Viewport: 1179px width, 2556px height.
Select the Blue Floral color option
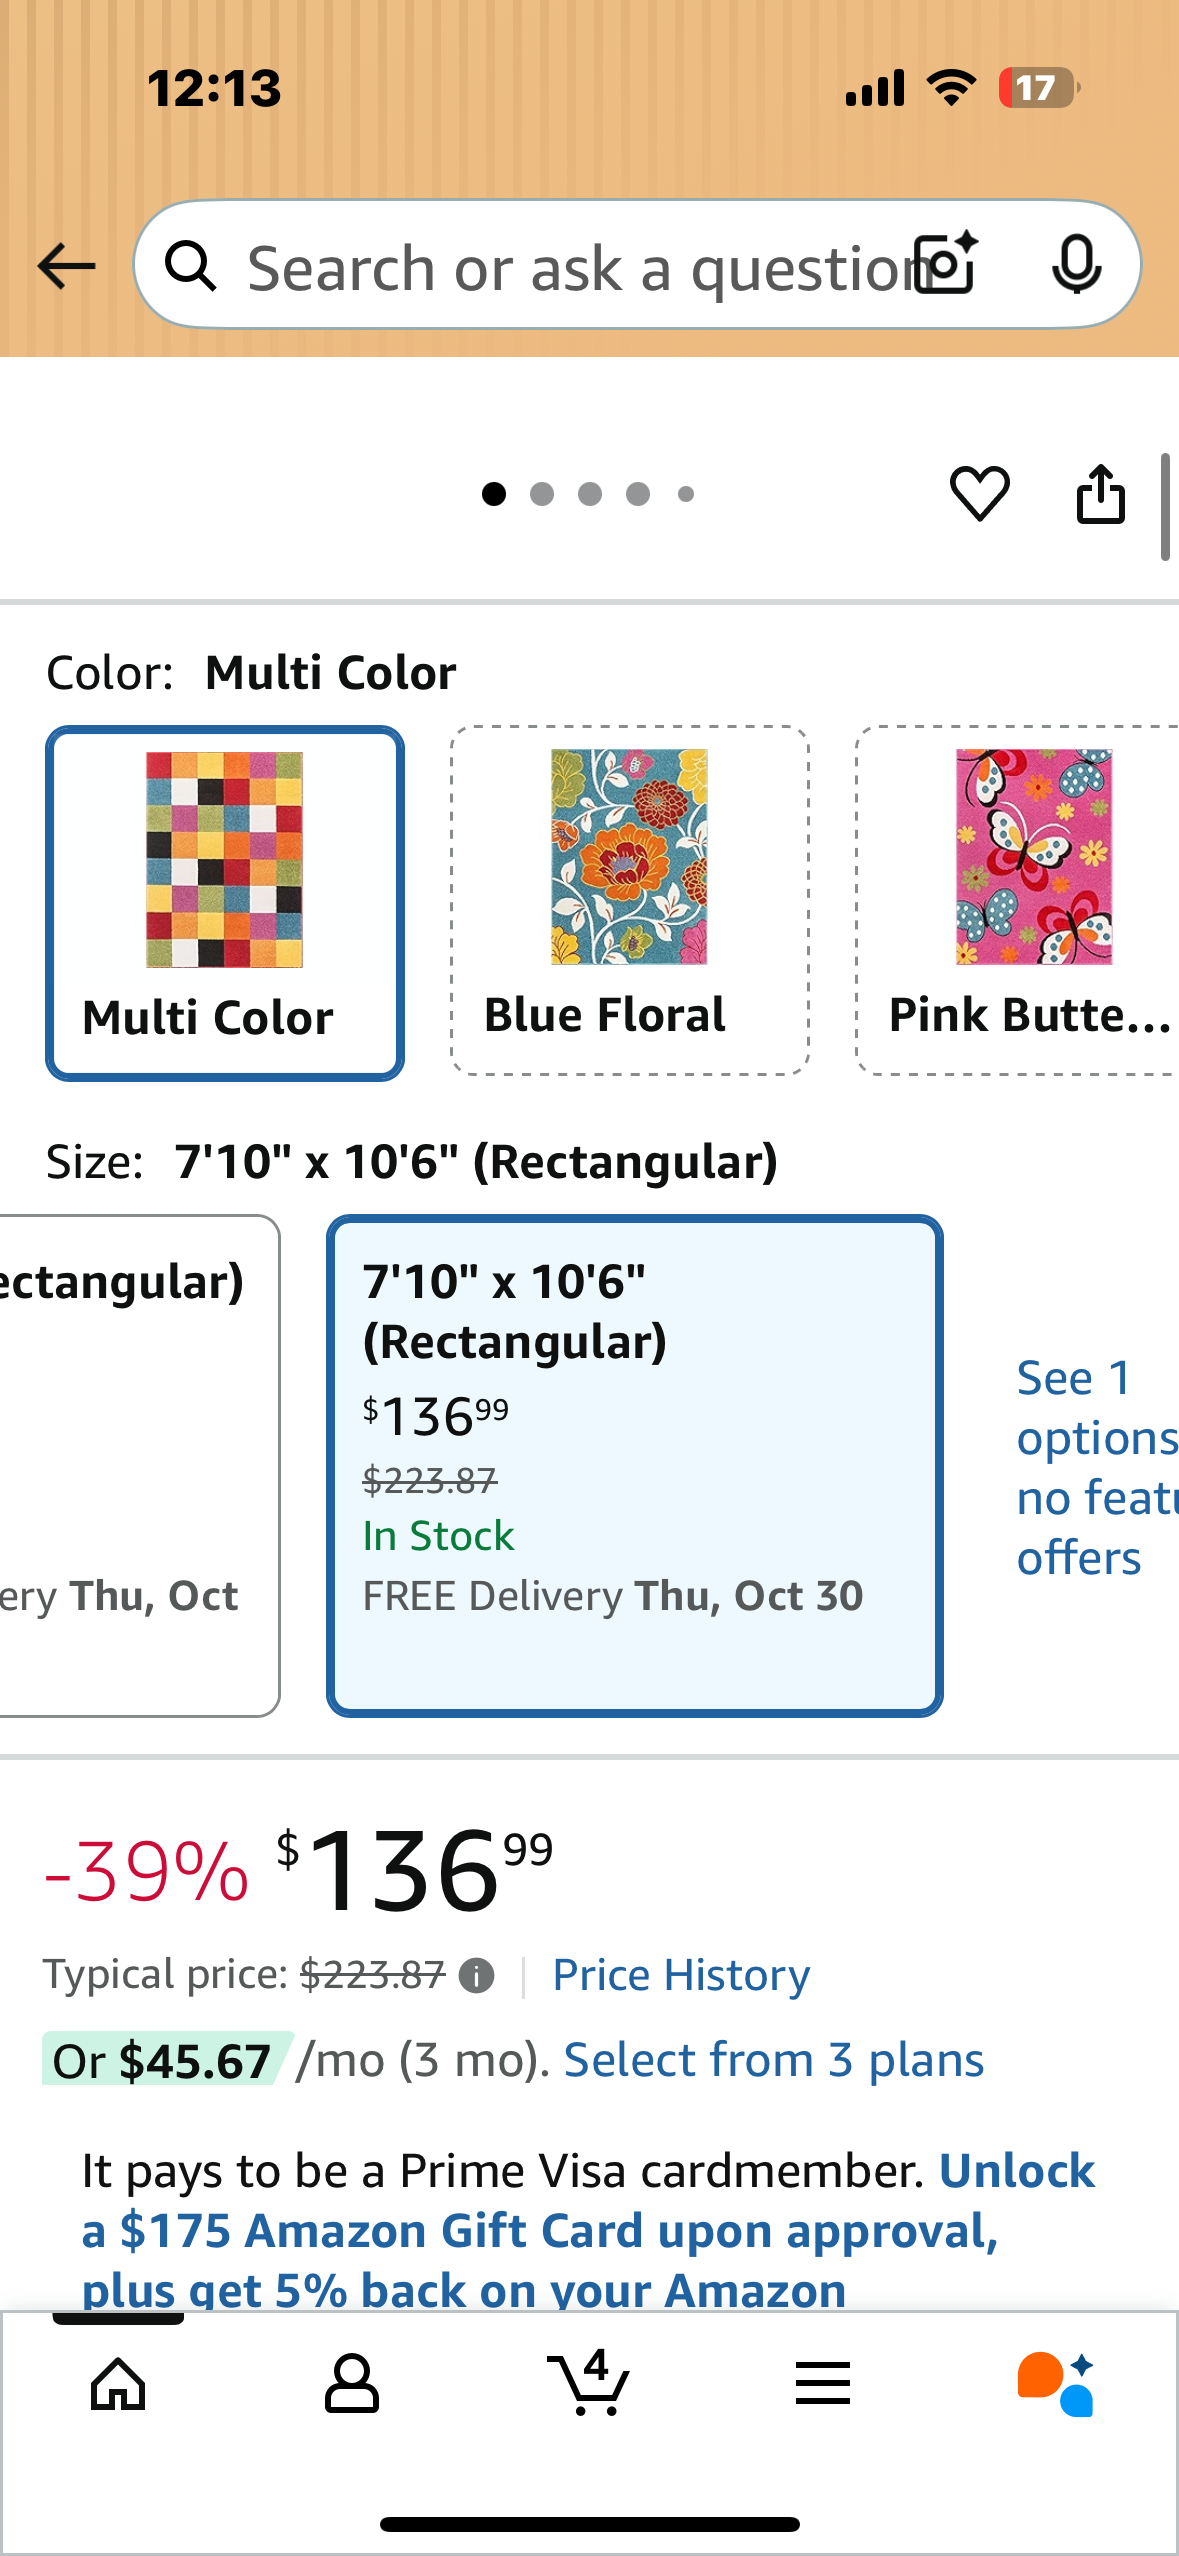pos(628,898)
